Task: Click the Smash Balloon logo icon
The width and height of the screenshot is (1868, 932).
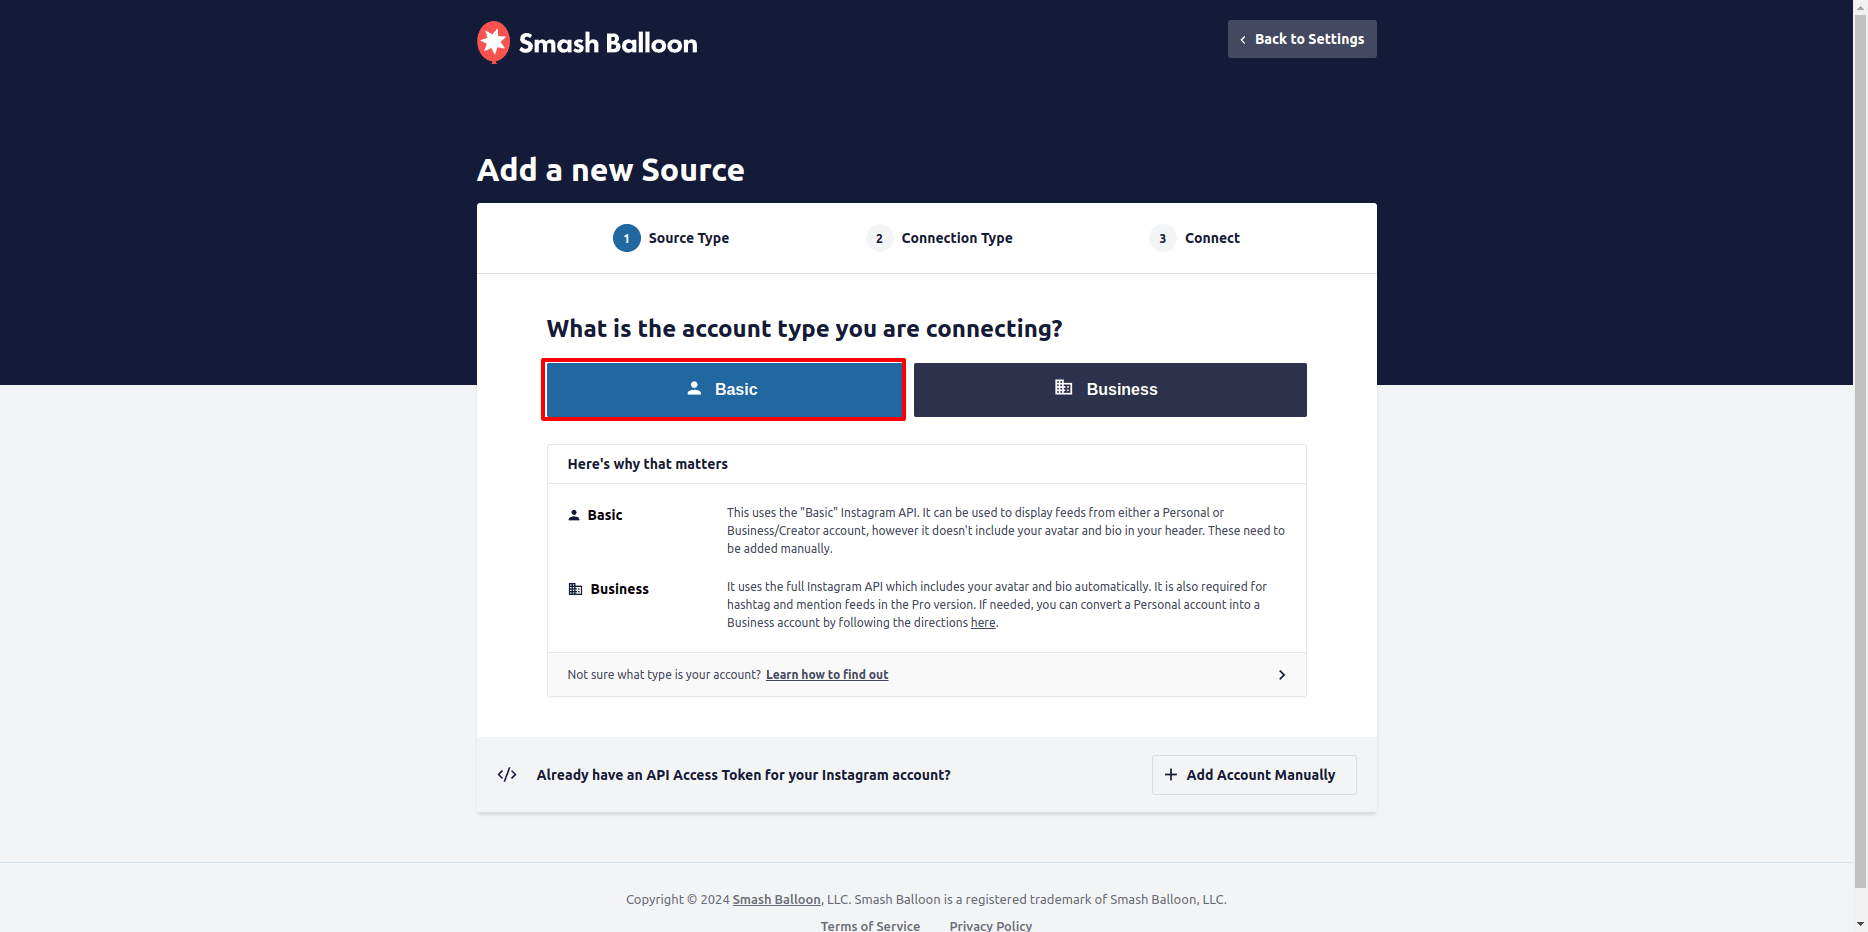Action: coord(493,42)
